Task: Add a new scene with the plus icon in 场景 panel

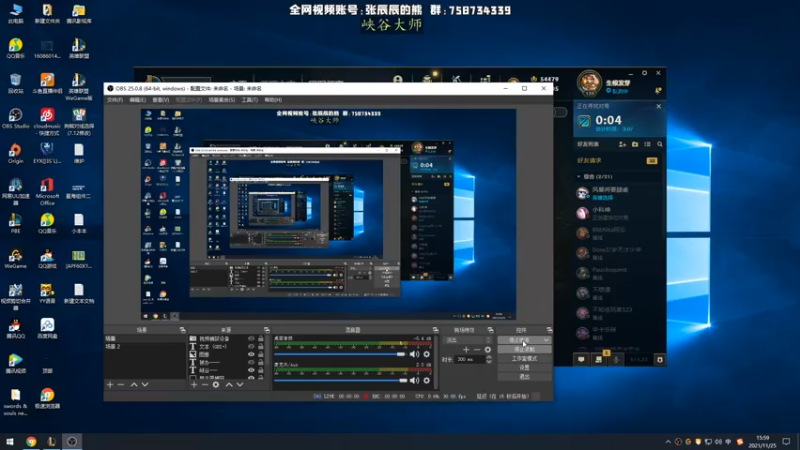Action: pos(110,384)
